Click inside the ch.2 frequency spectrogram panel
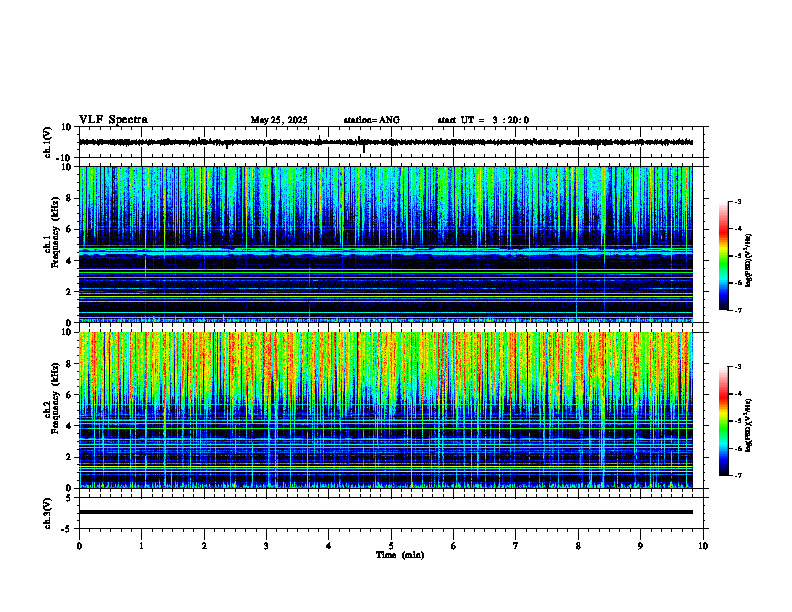Image resolution: width=792 pixels, height=612 pixels. point(386,410)
